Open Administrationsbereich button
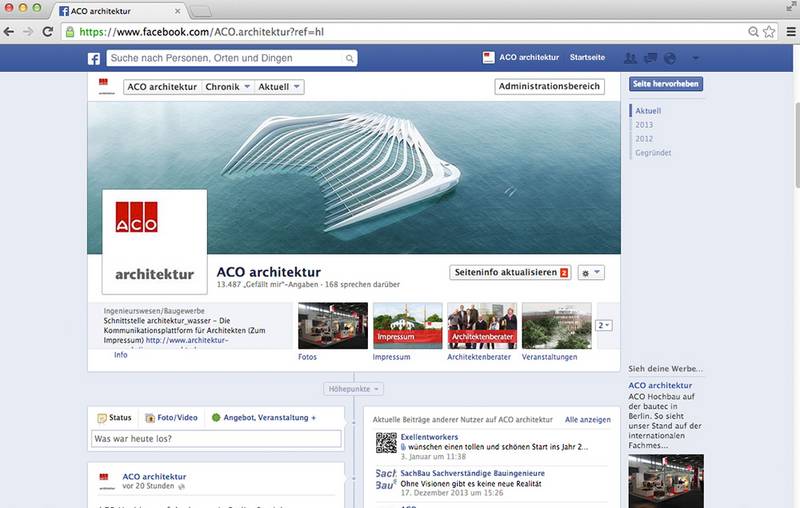 click(x=549, y=86)
